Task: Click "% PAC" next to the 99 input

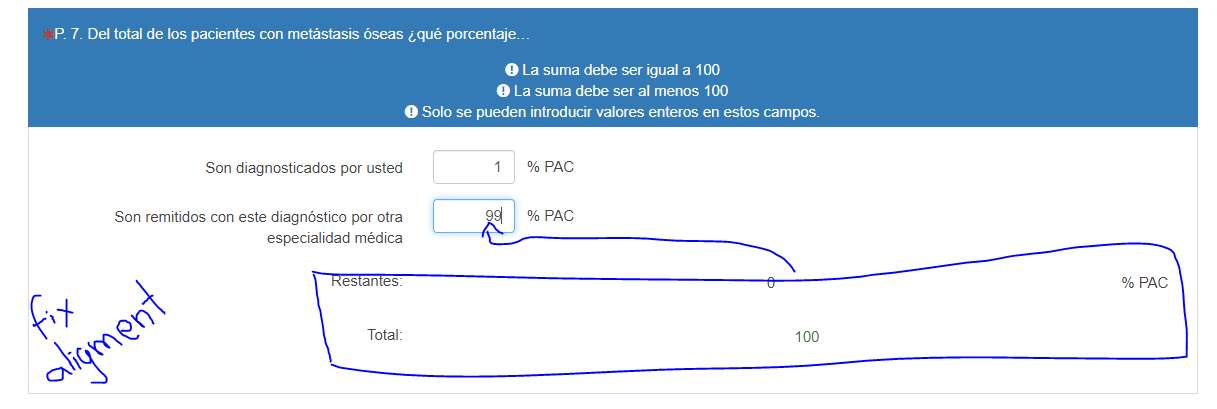Action: pos(550,216)
